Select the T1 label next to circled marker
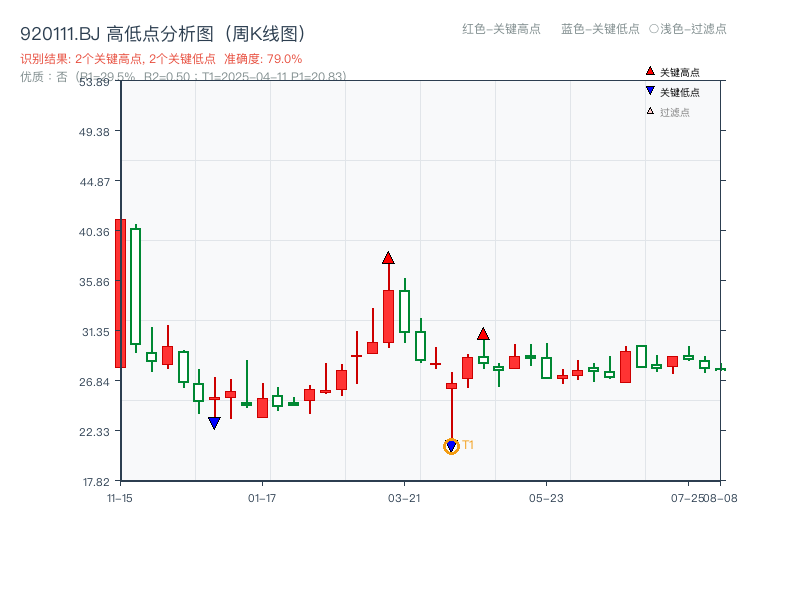800x600 pixels. click(466, 444)
